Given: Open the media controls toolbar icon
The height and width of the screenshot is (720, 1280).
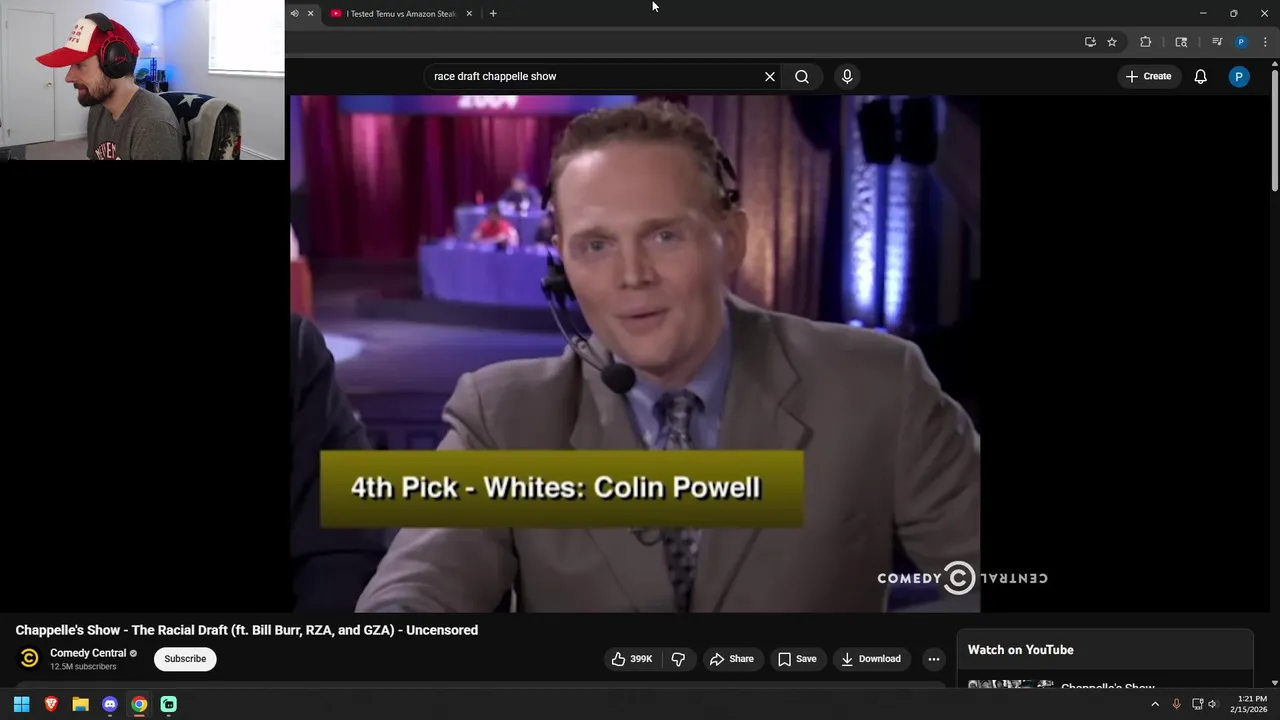Looking at the screenshot, I should pos(1217,42).
